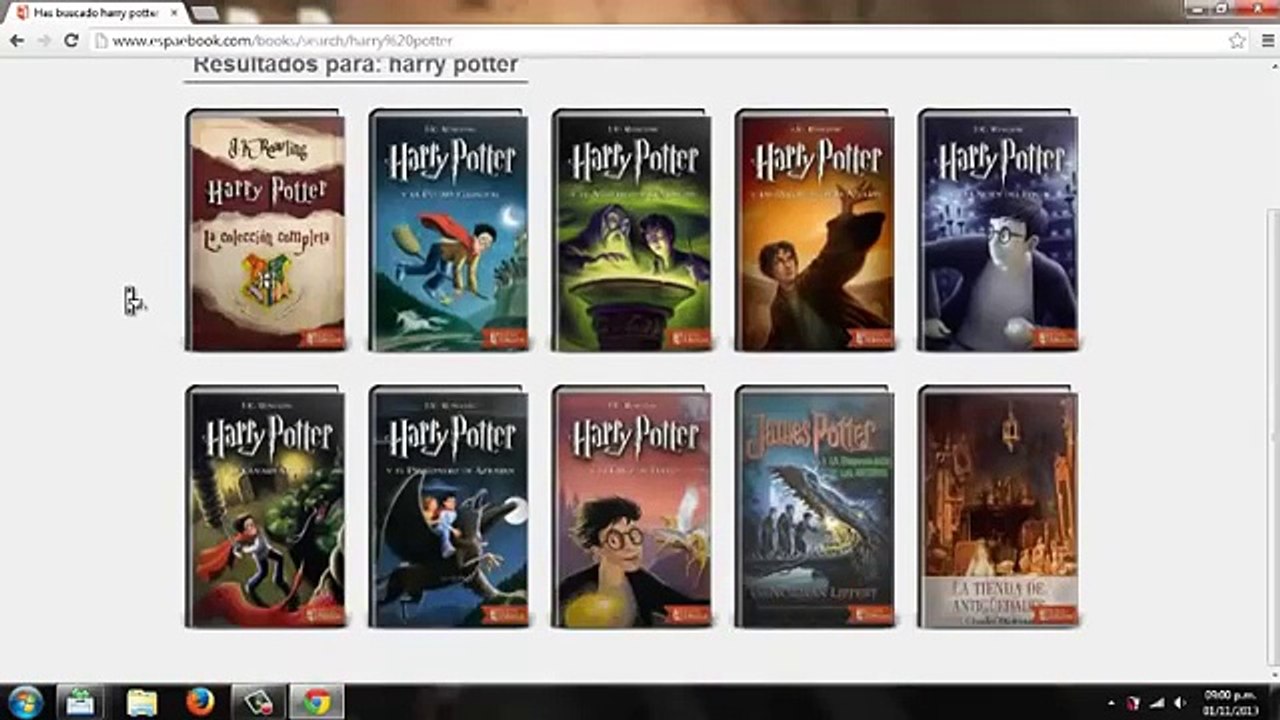
Task: Click the browser forward arrow
Action: pyautogui.click(x=44, y=41)
